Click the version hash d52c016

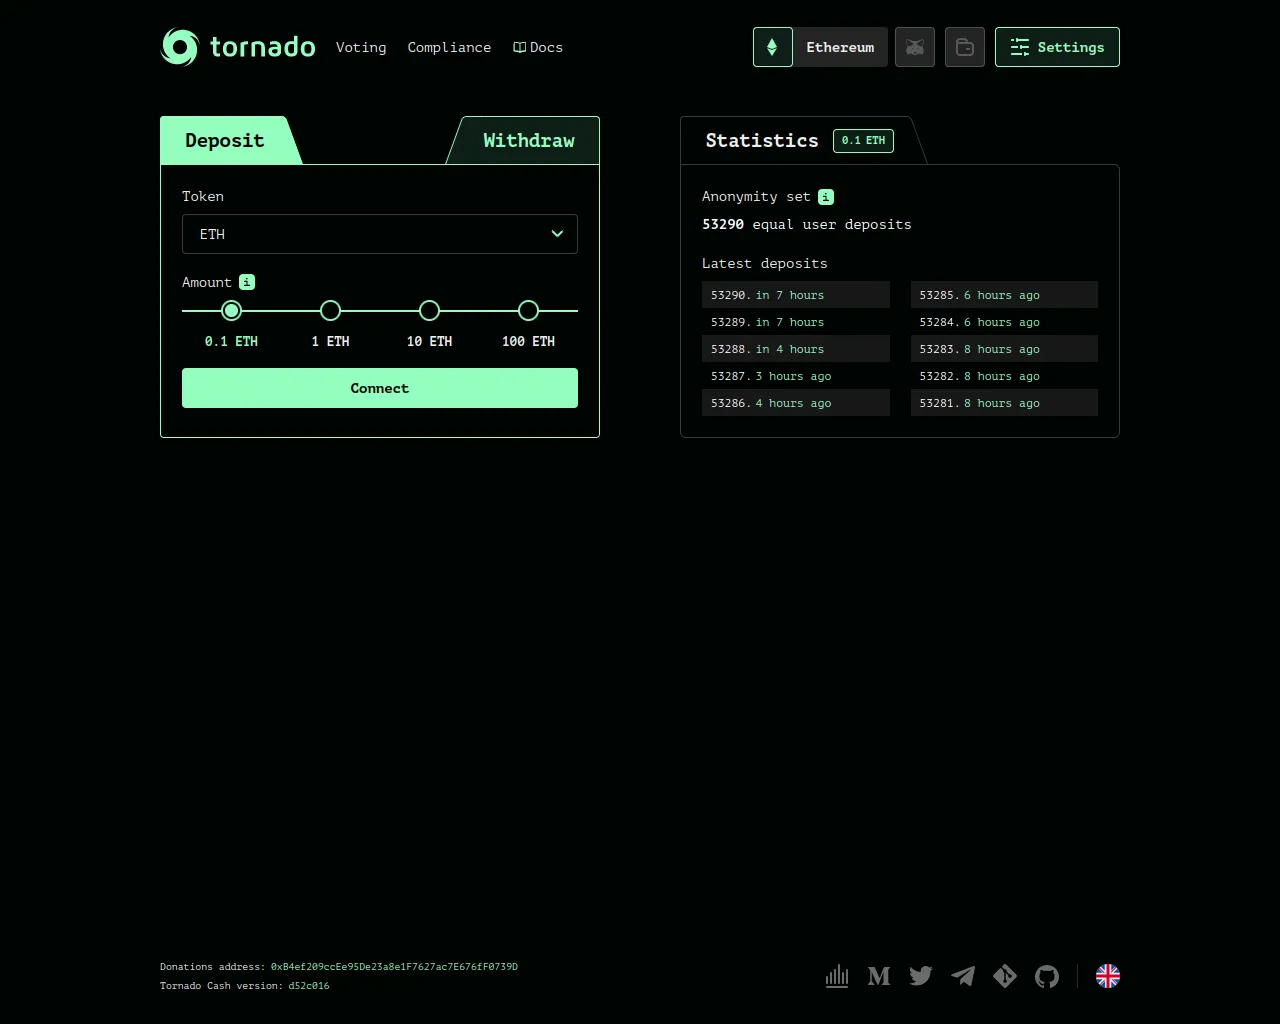click(x=309, y=986)
